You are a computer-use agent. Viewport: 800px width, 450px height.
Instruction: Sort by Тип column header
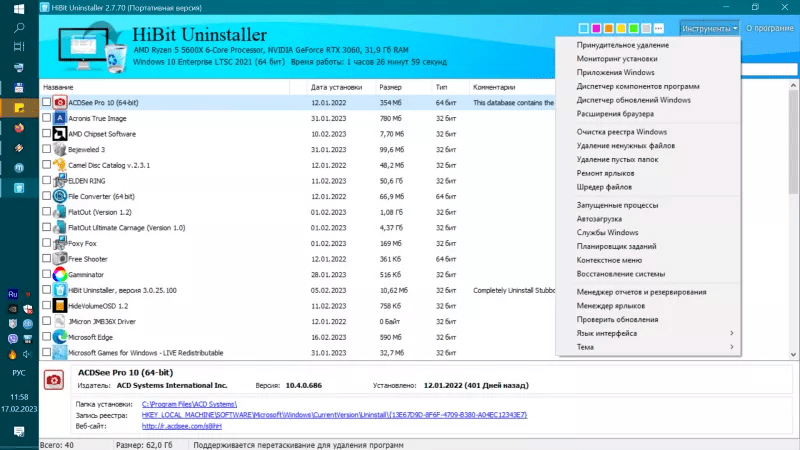(450, 87)
